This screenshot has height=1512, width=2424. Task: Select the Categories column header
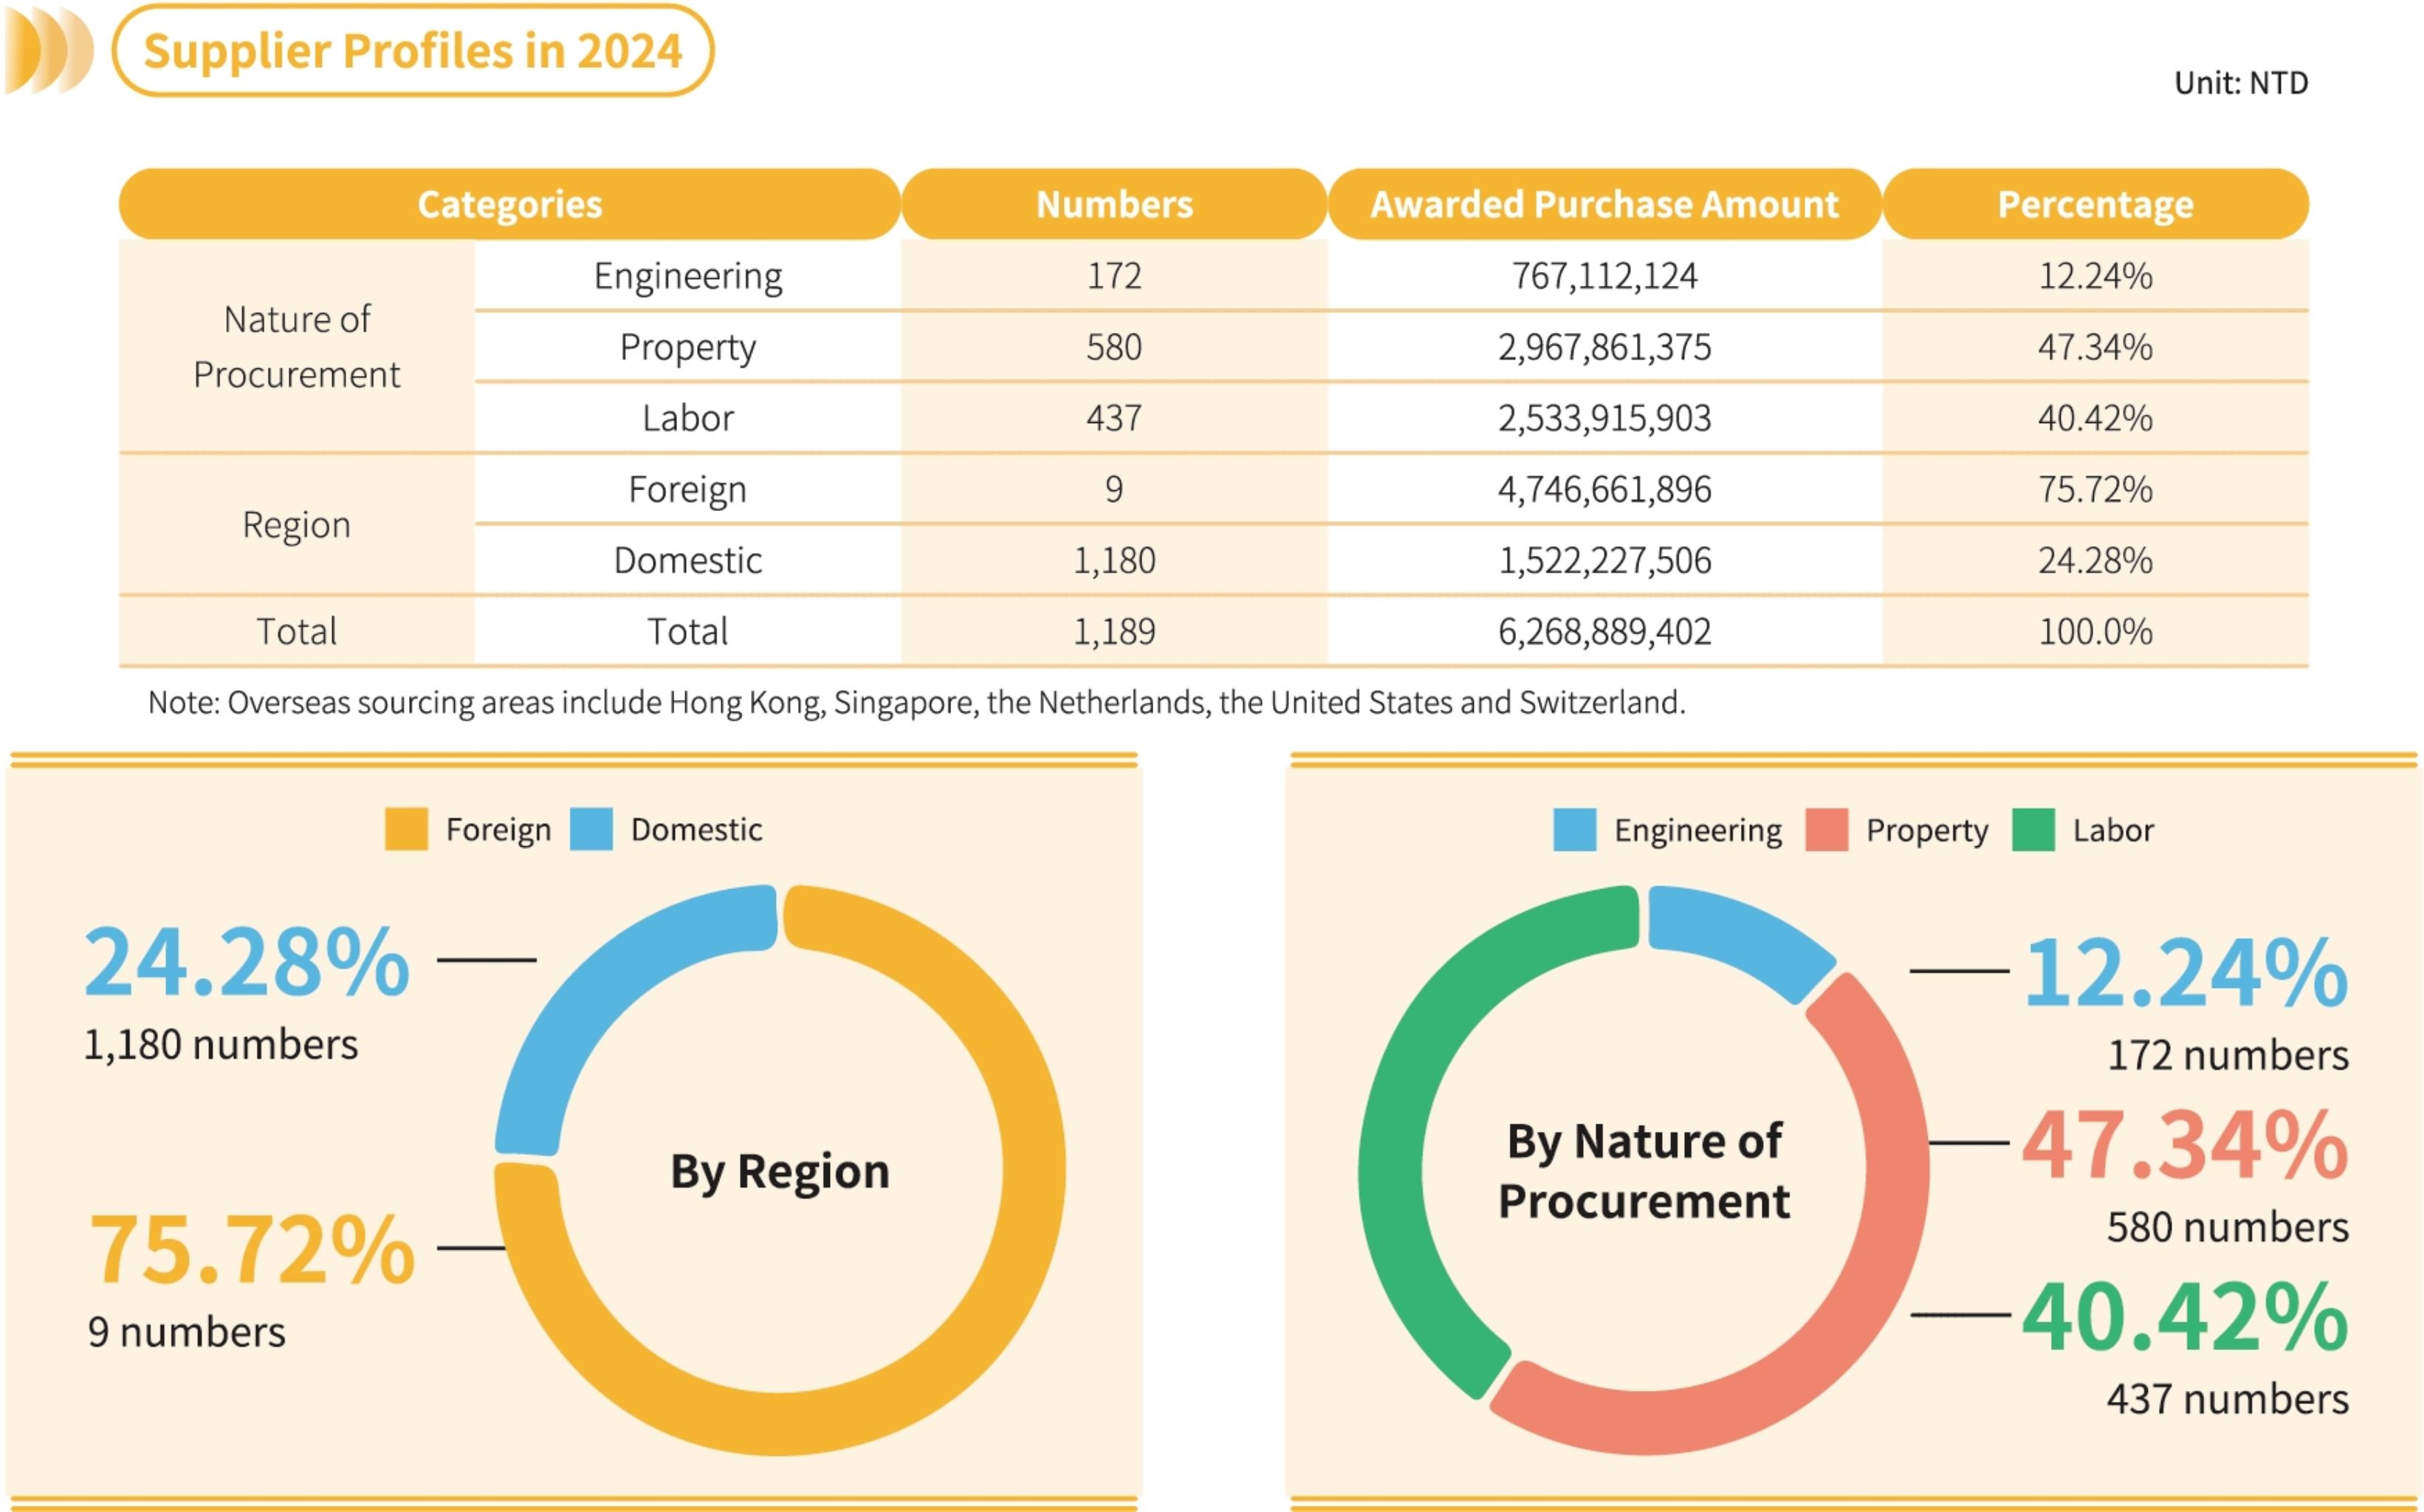point(509,204)
